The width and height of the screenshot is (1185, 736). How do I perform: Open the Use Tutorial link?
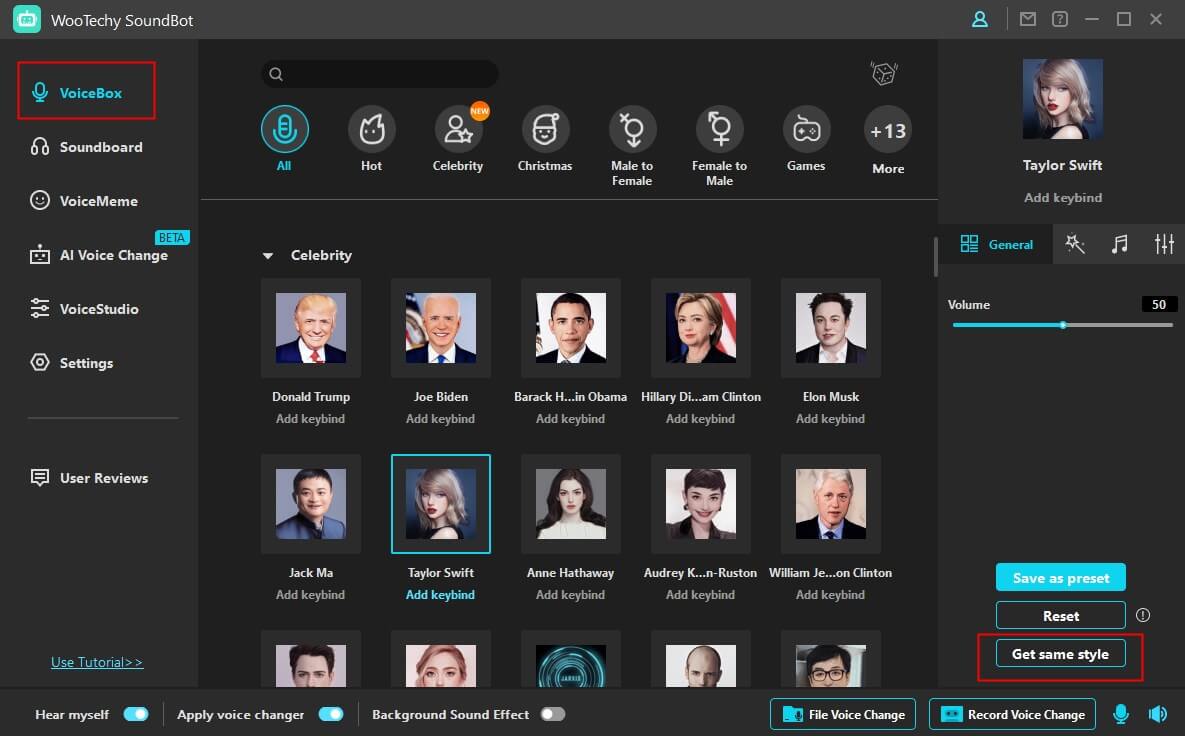[96, 662]
